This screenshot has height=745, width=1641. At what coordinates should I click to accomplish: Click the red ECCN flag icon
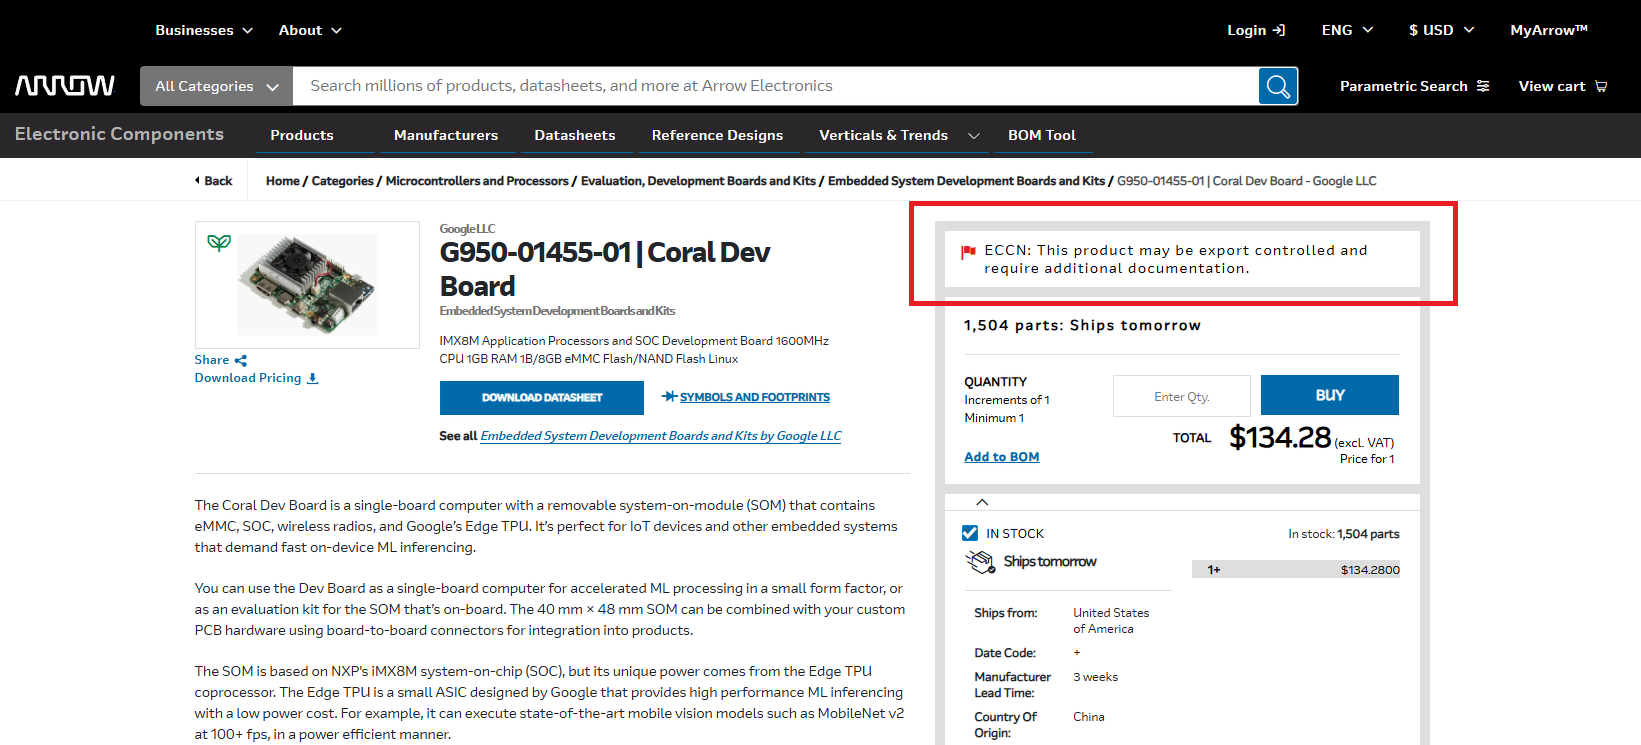968,252
